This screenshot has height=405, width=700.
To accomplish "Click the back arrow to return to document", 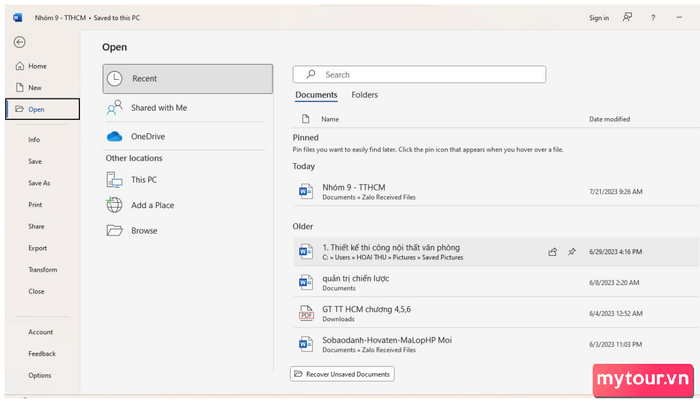I will click(x=19, y=42).
